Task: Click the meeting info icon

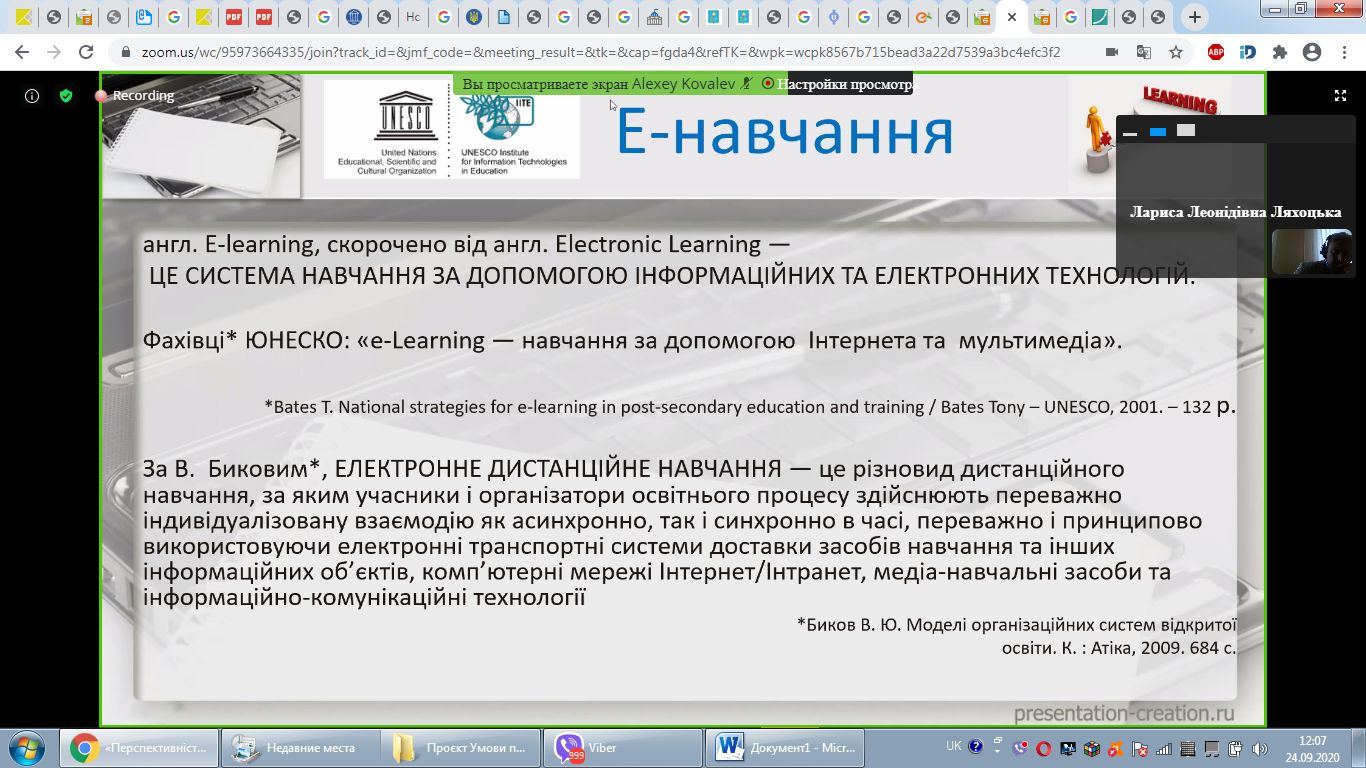Action: [32, 96]
